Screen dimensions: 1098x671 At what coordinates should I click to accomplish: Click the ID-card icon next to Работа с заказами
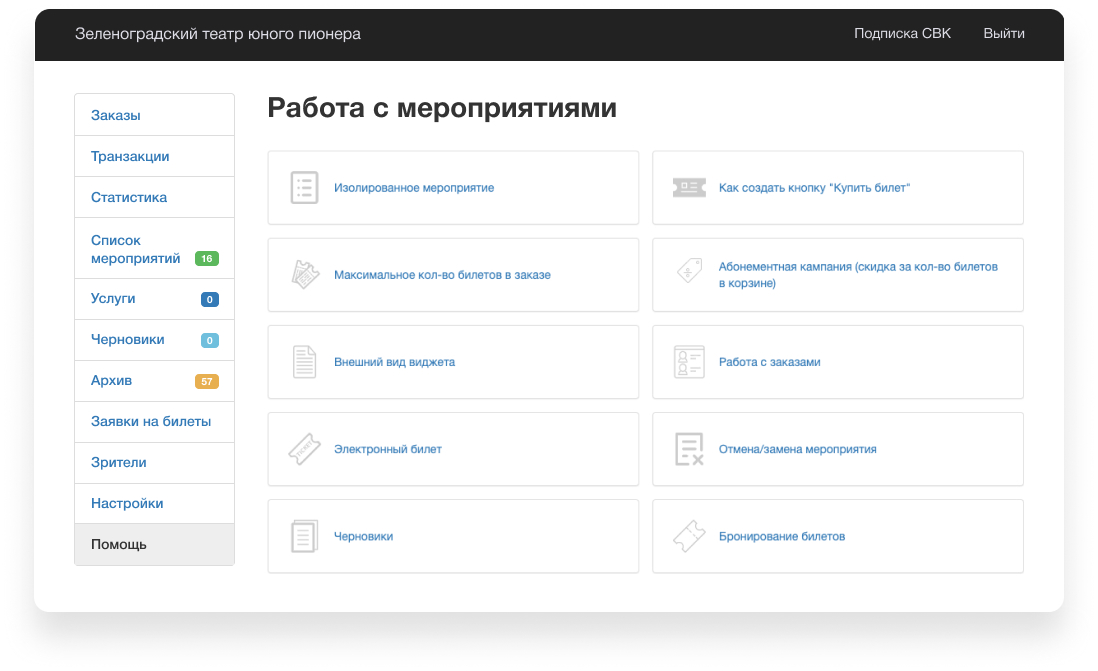pos(689,362)
